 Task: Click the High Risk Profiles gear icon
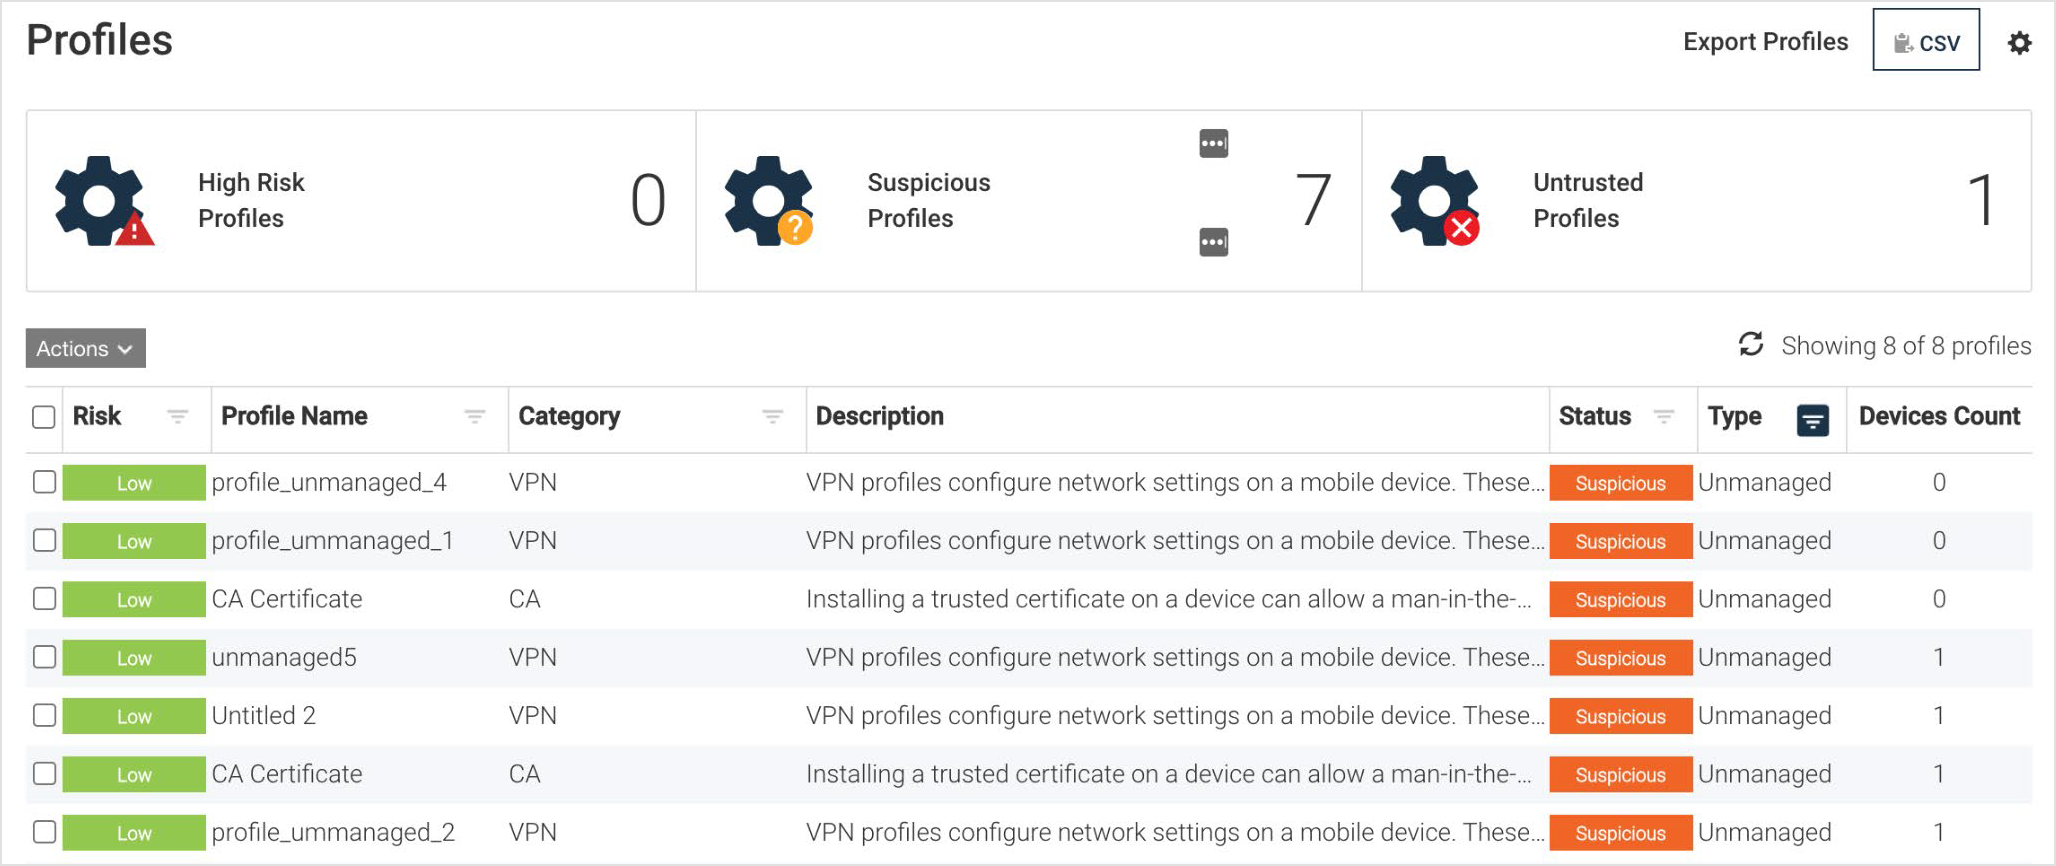pos(104,201)
